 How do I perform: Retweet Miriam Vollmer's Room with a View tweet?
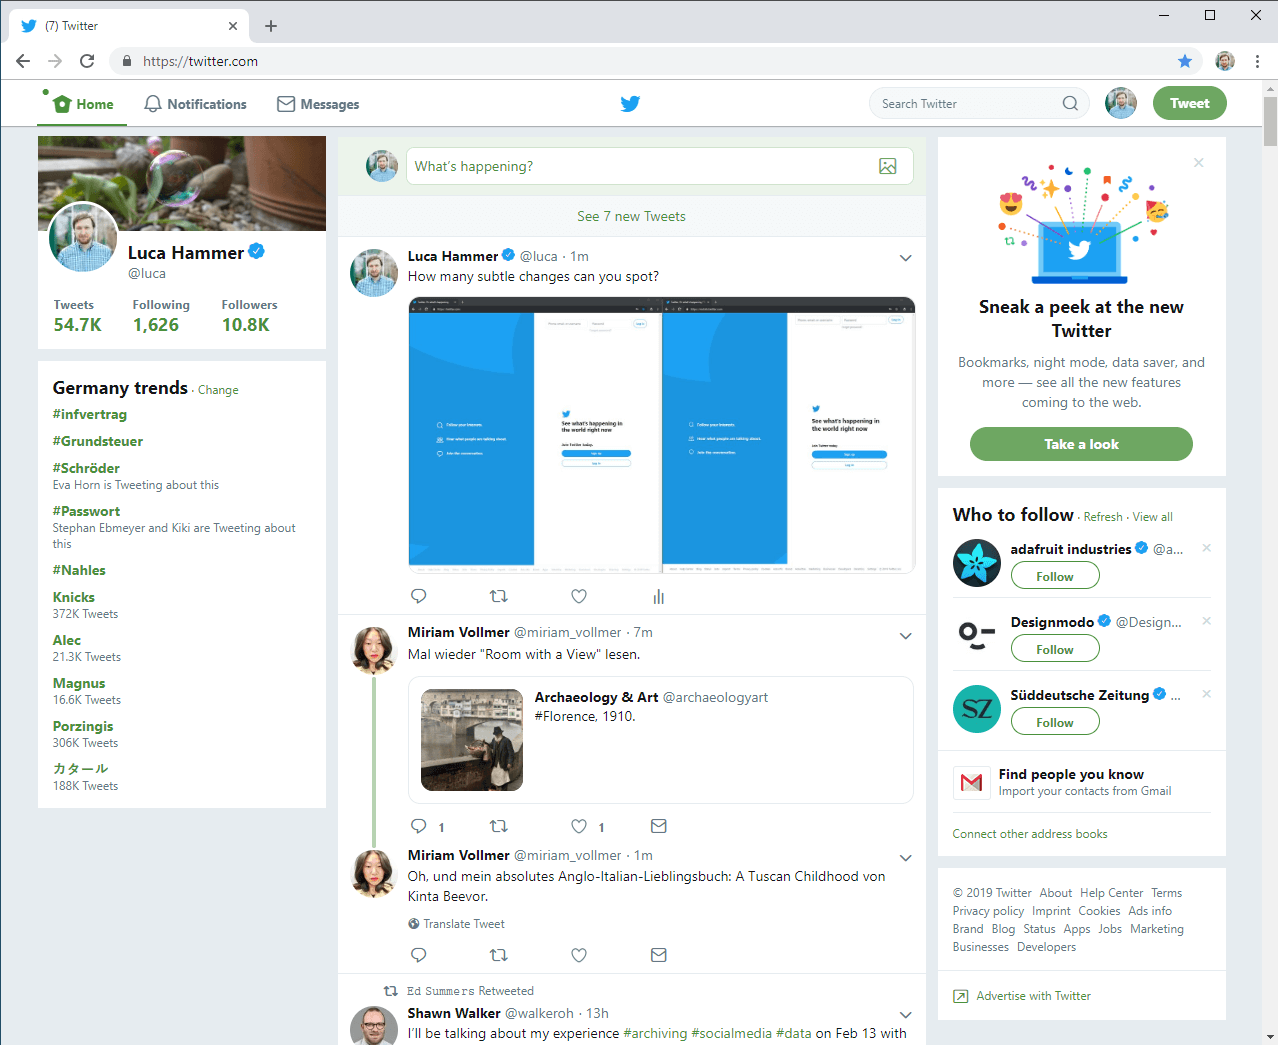tap(499, 826)
